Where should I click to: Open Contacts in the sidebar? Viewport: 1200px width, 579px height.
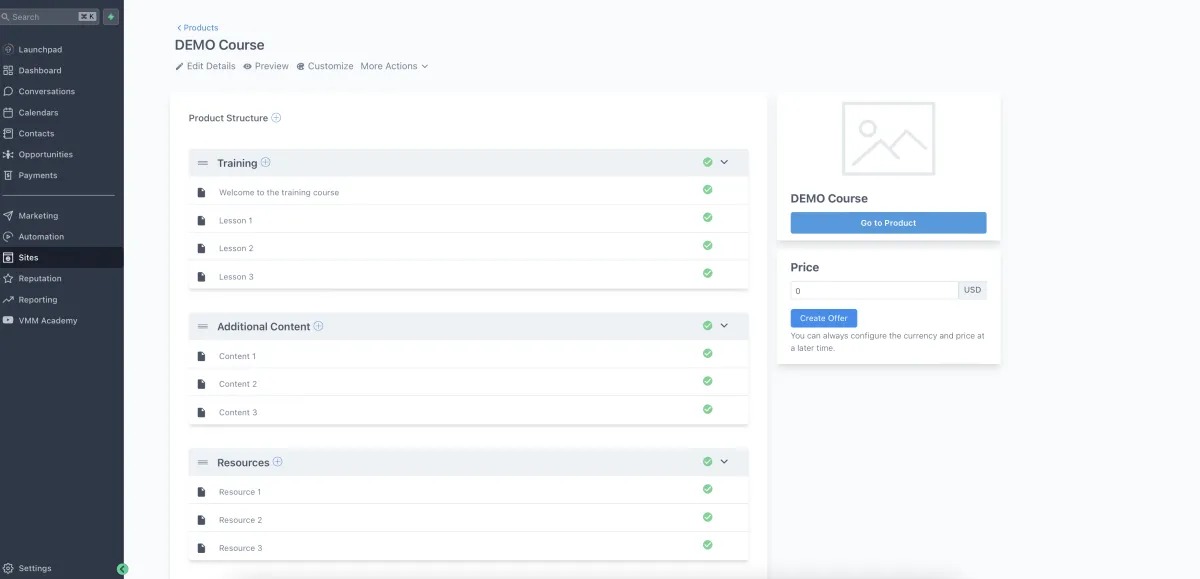36,133
